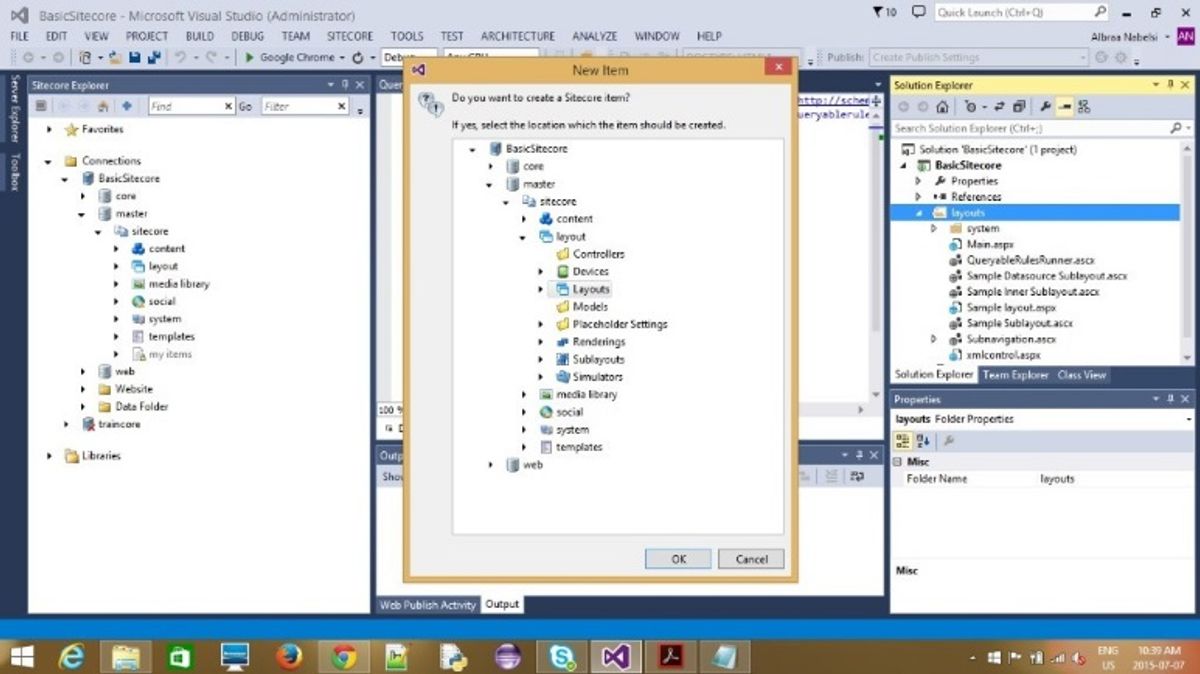Screen dimensions: 1200x674
Task: Click the Save disk icon in main toolbar
Action: [x=134, y=58]
